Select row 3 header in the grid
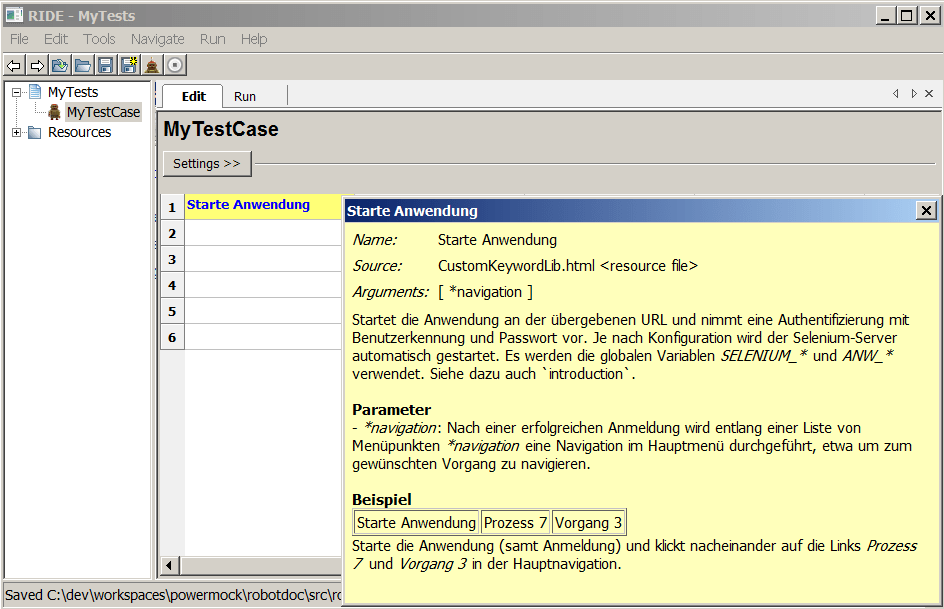This screenshot has width=944, height=609. pyautogui.click(x=172, y=259)
